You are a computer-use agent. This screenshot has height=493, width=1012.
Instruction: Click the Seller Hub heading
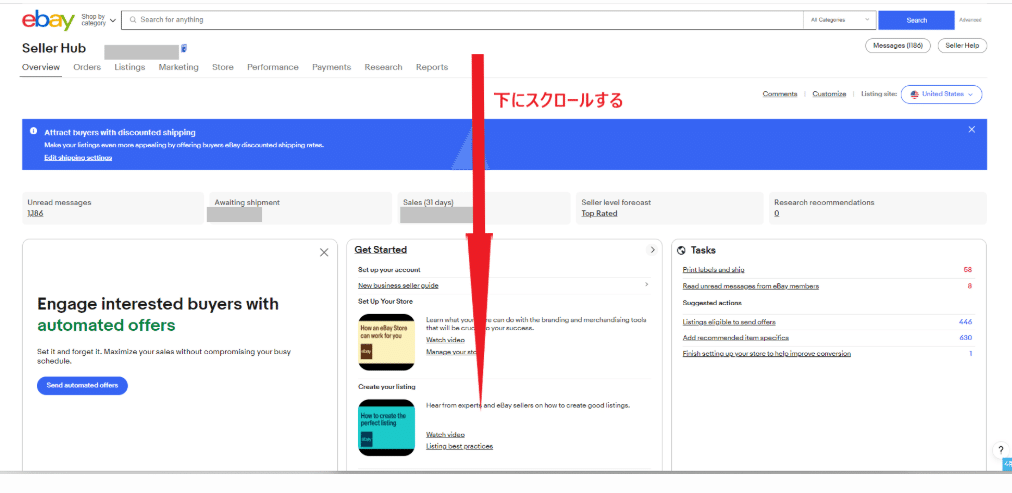(x=54, y=48)
